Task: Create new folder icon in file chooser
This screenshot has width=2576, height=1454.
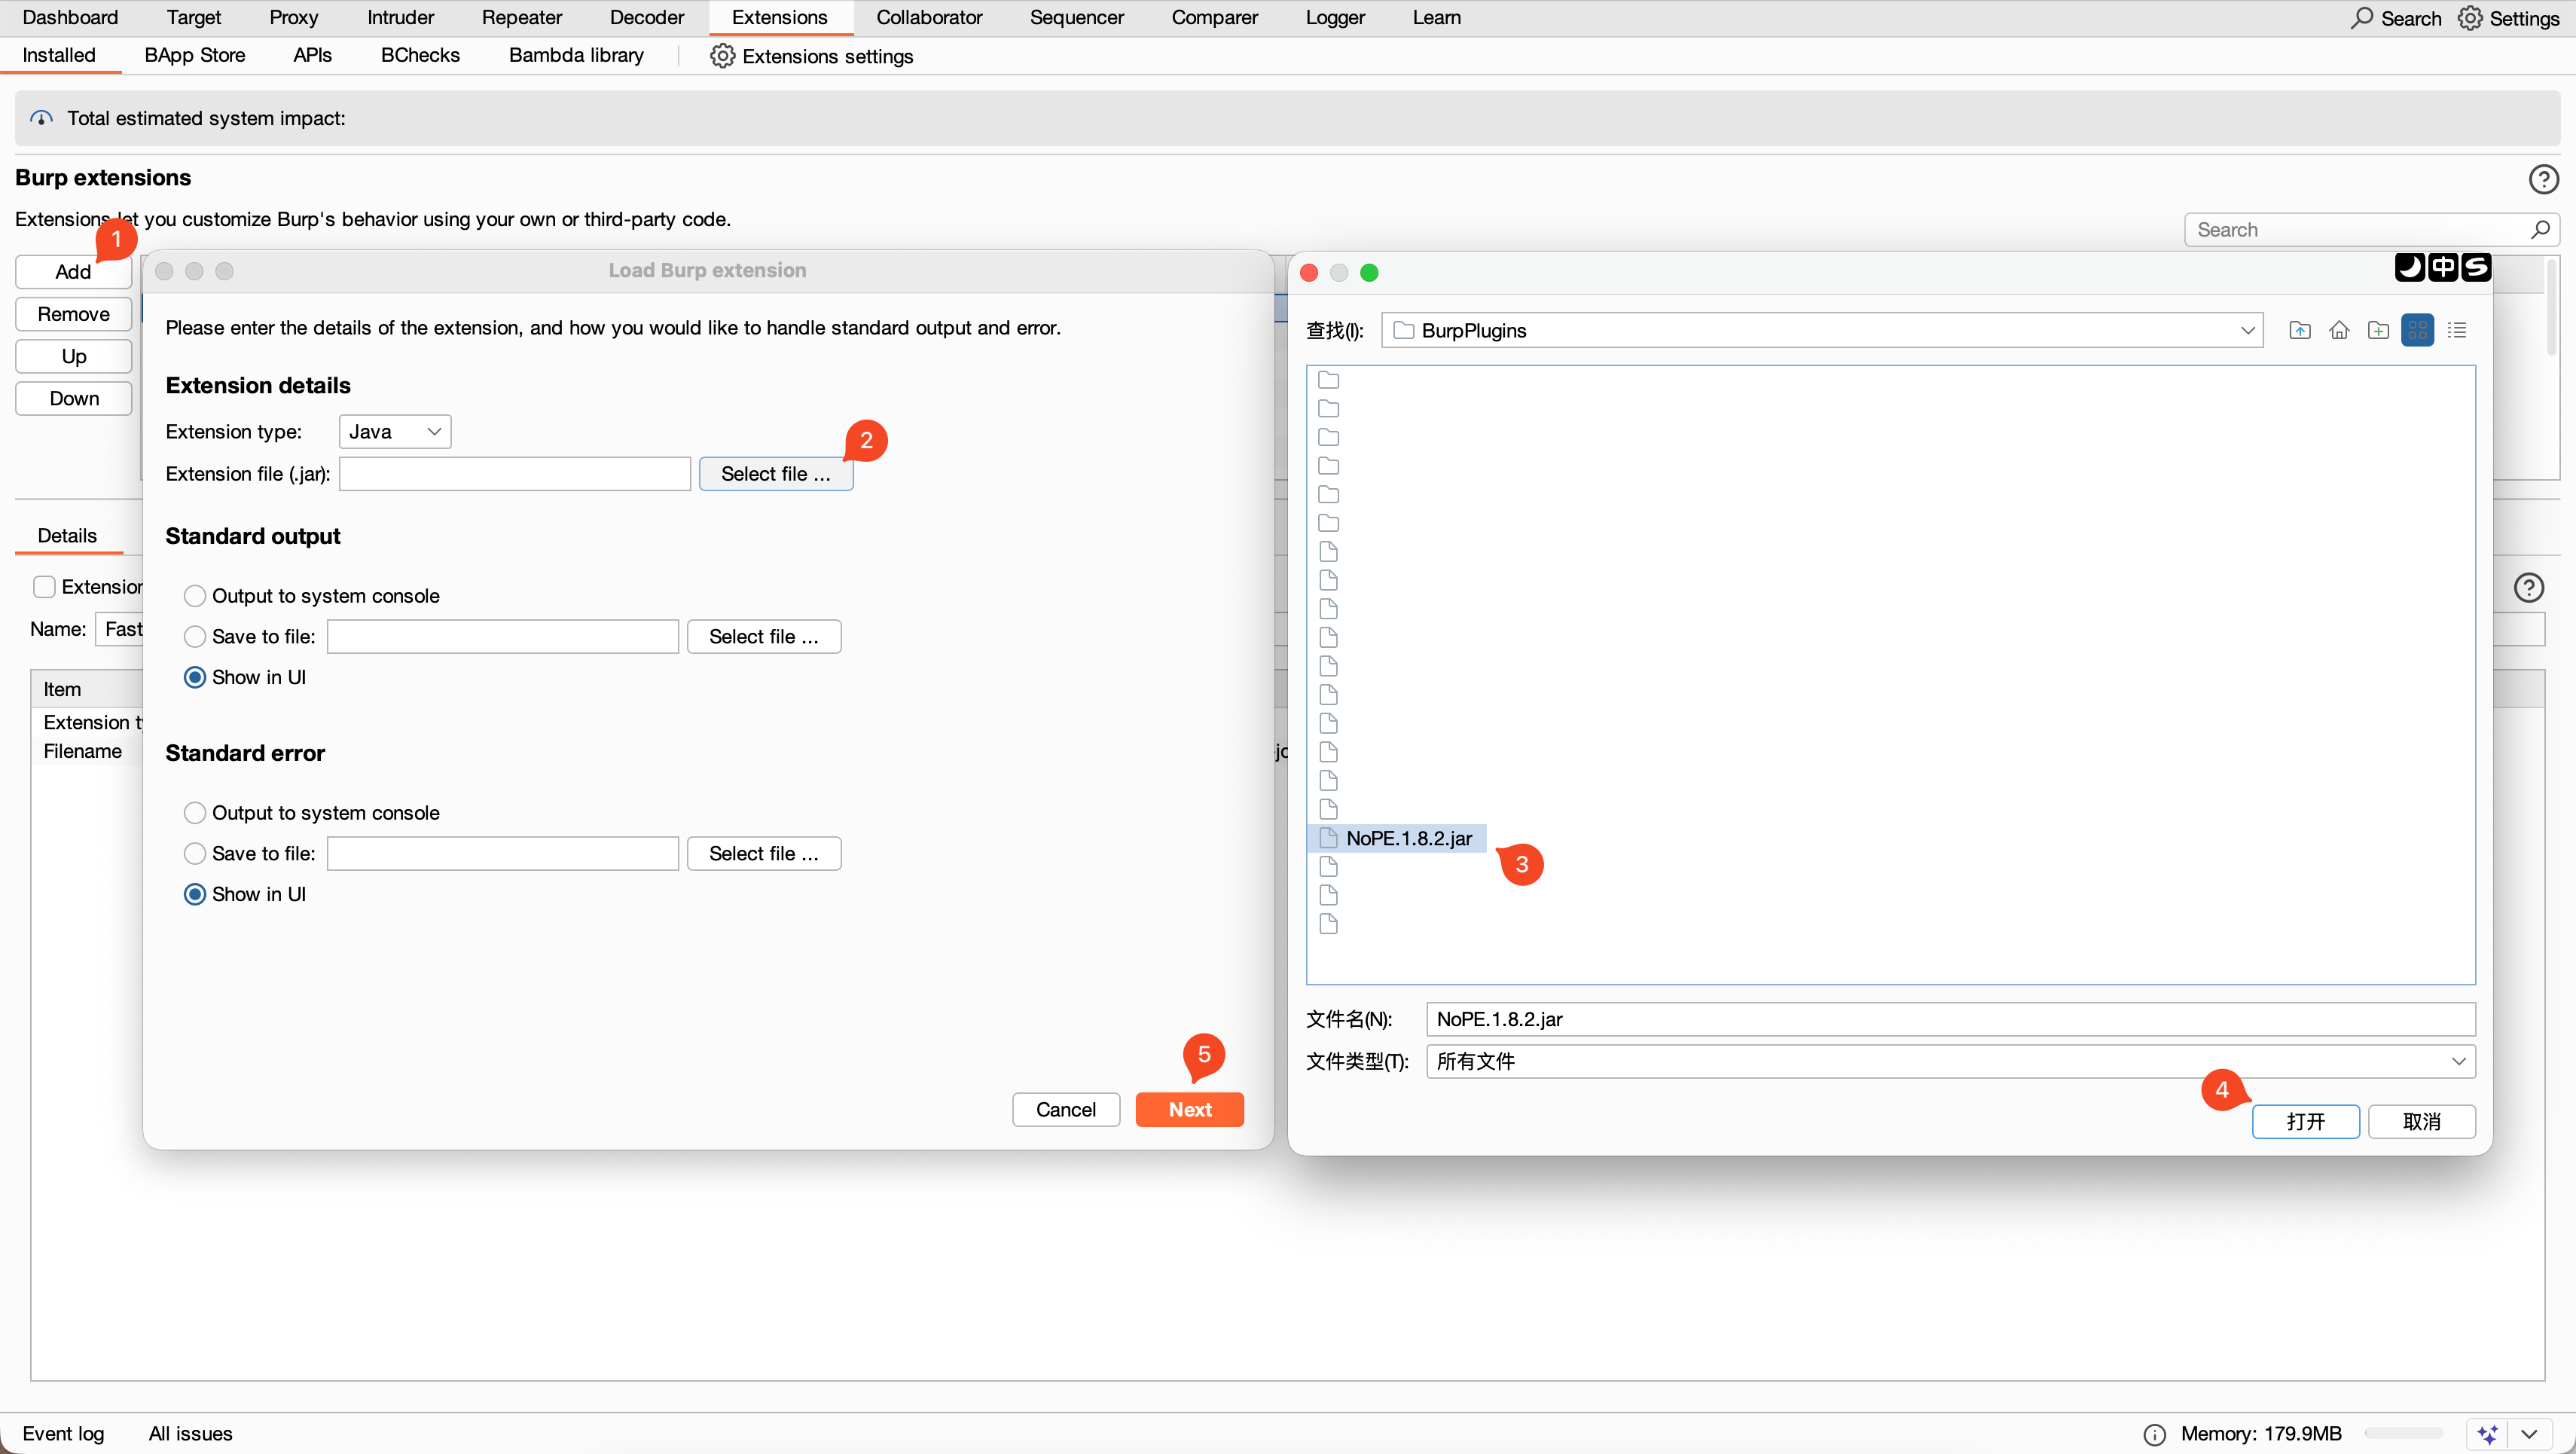Action: tap(2378, 330)
